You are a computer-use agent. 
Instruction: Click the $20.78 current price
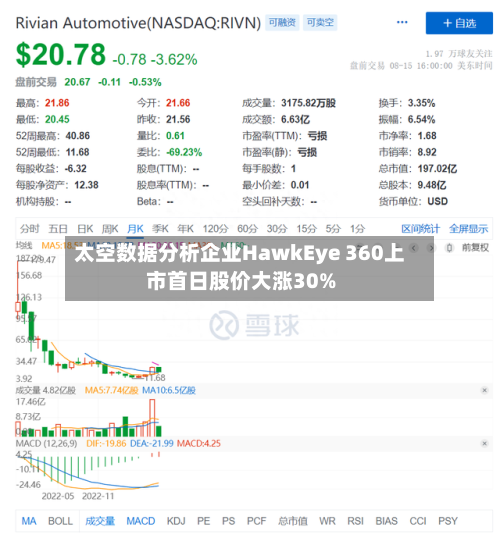pyautogui.click(x=61, y=54)
